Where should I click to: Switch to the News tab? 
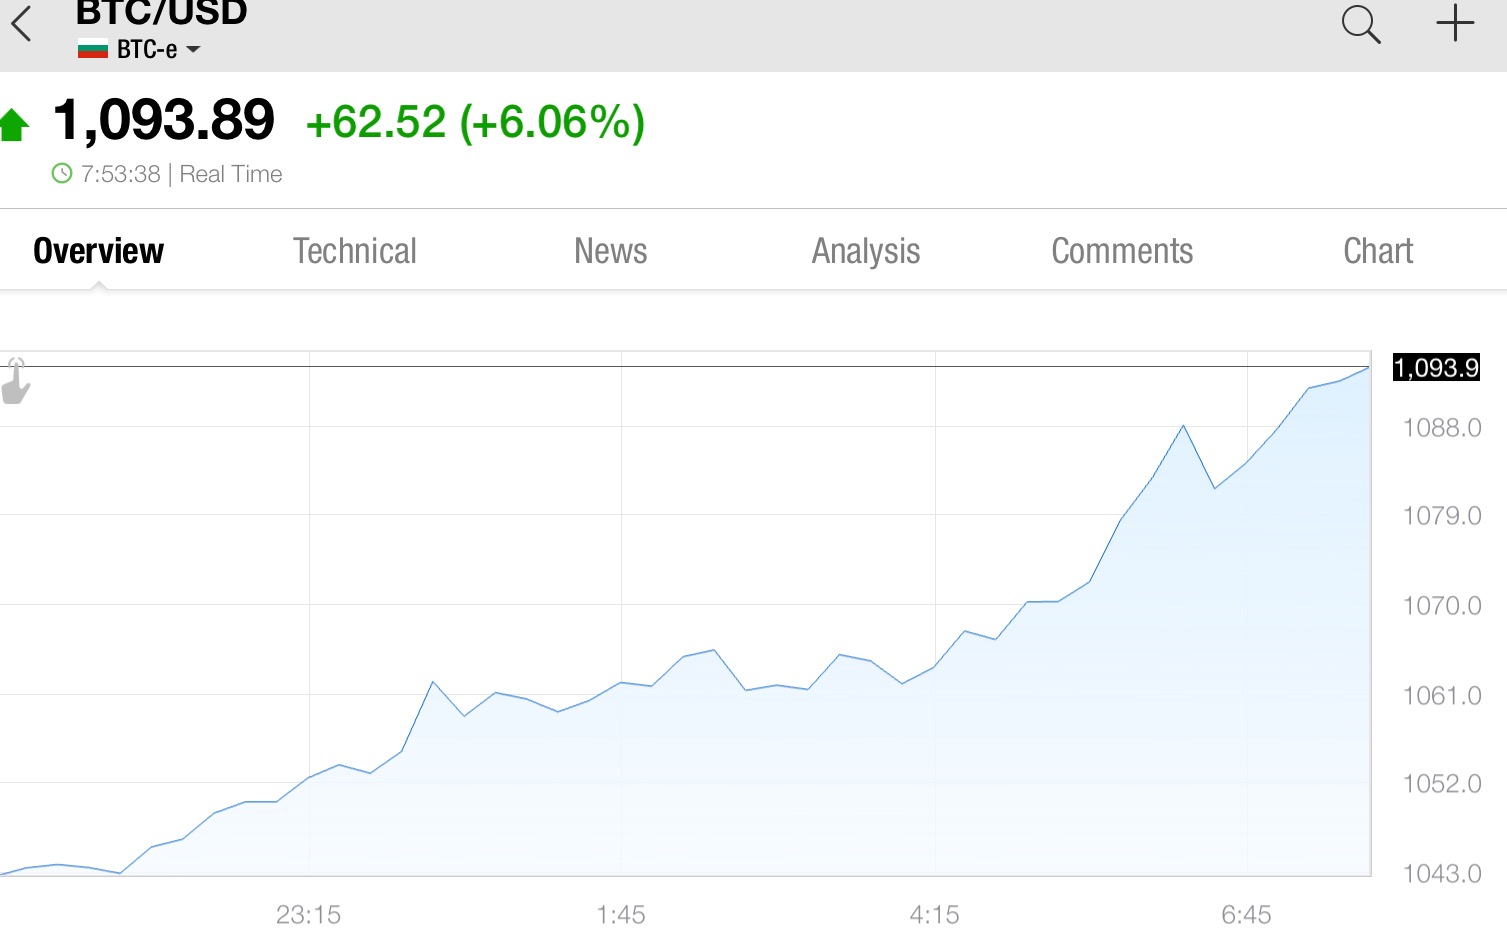pyautogui.click(x=610, y=251)
